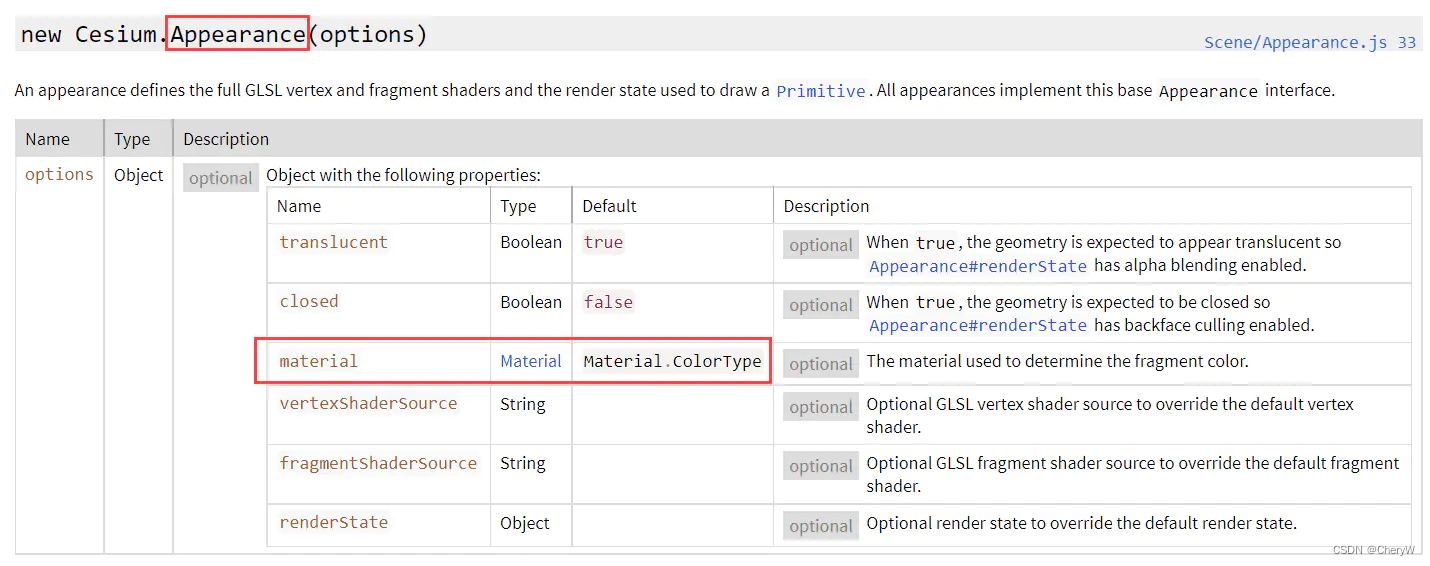Click the optional badge in material row
This screenshot has width=1430, height=566.
tap(821, 364)
